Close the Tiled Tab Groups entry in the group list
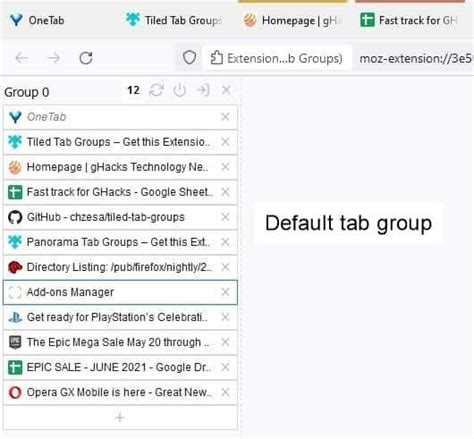This screenshot has width=474, height=439. tap(225, 142)
